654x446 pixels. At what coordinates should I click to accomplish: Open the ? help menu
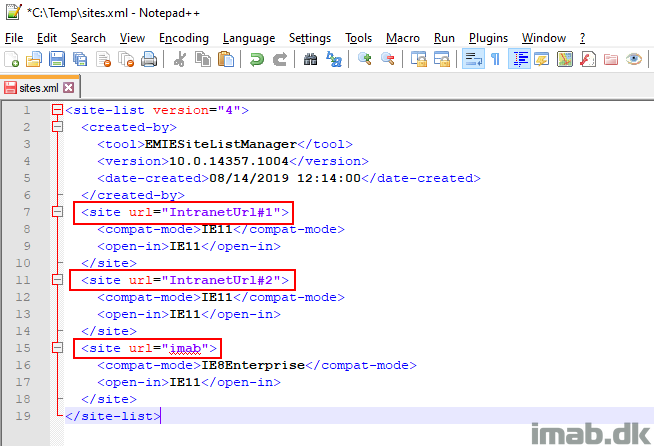pyautogui.click(x=583, y=38)
